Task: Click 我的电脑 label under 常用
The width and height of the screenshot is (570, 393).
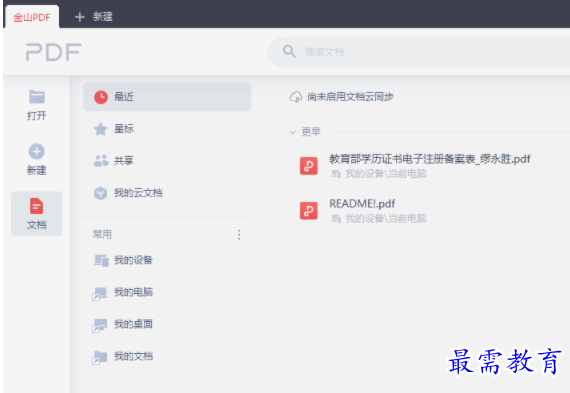Action: coord(133,292)
